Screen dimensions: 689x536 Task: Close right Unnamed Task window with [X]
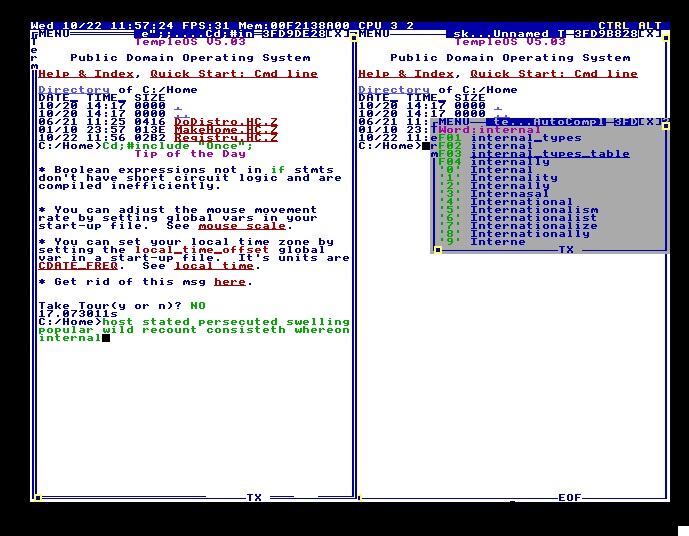pyautogui.click(x=649, y=34)
